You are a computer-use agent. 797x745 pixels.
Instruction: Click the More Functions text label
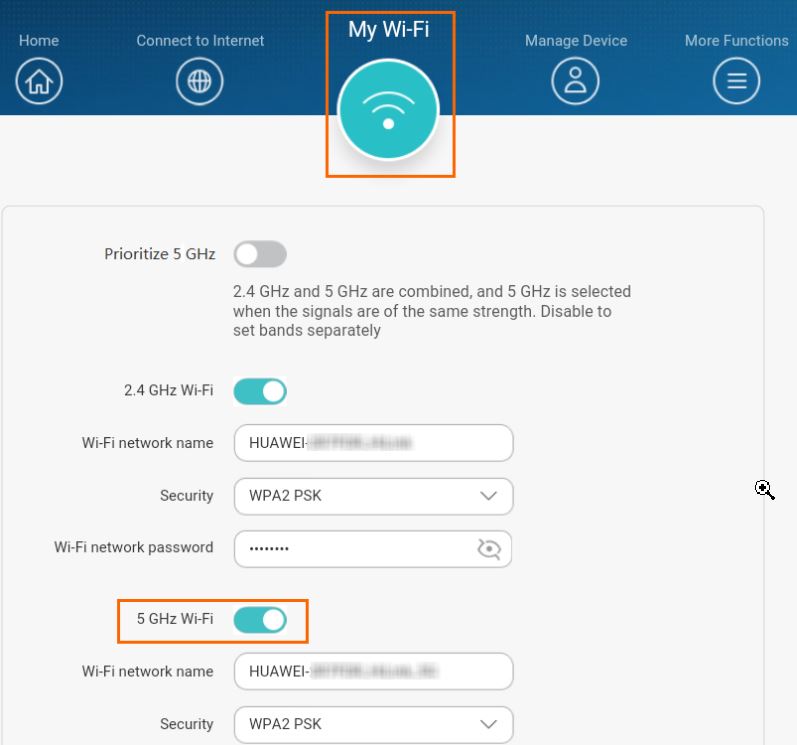tap(737, 41)
